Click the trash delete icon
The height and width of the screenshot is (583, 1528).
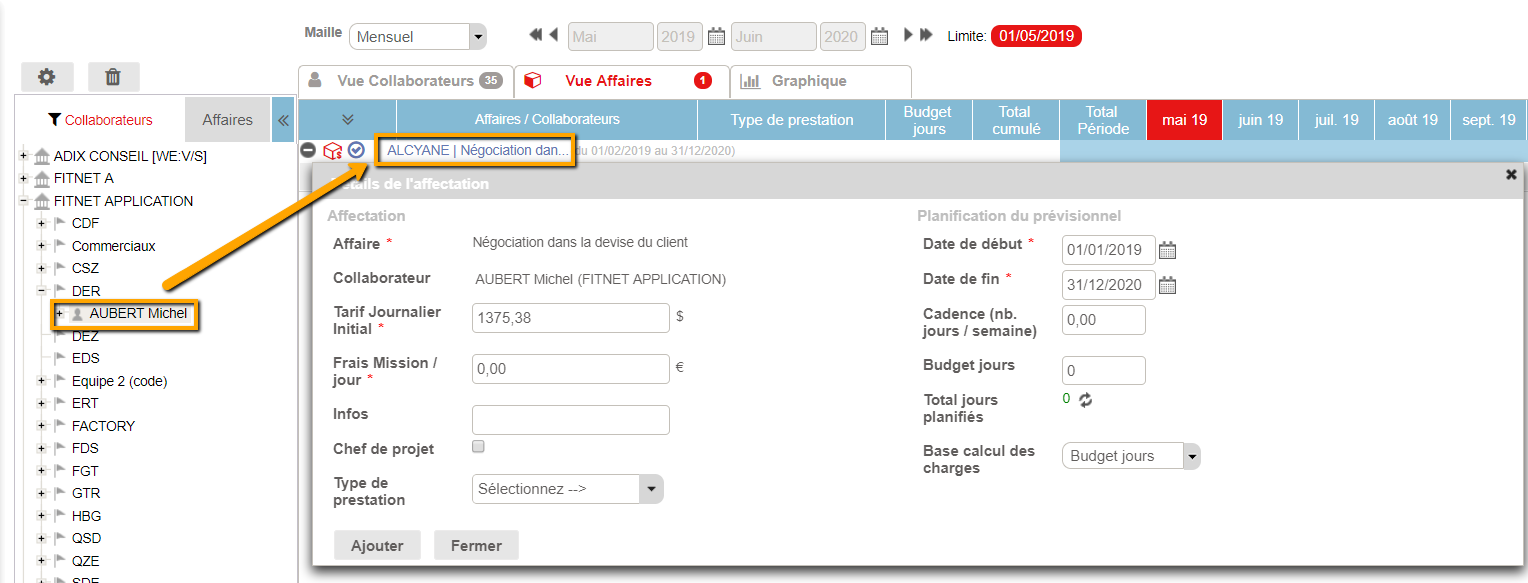[113, 77]
